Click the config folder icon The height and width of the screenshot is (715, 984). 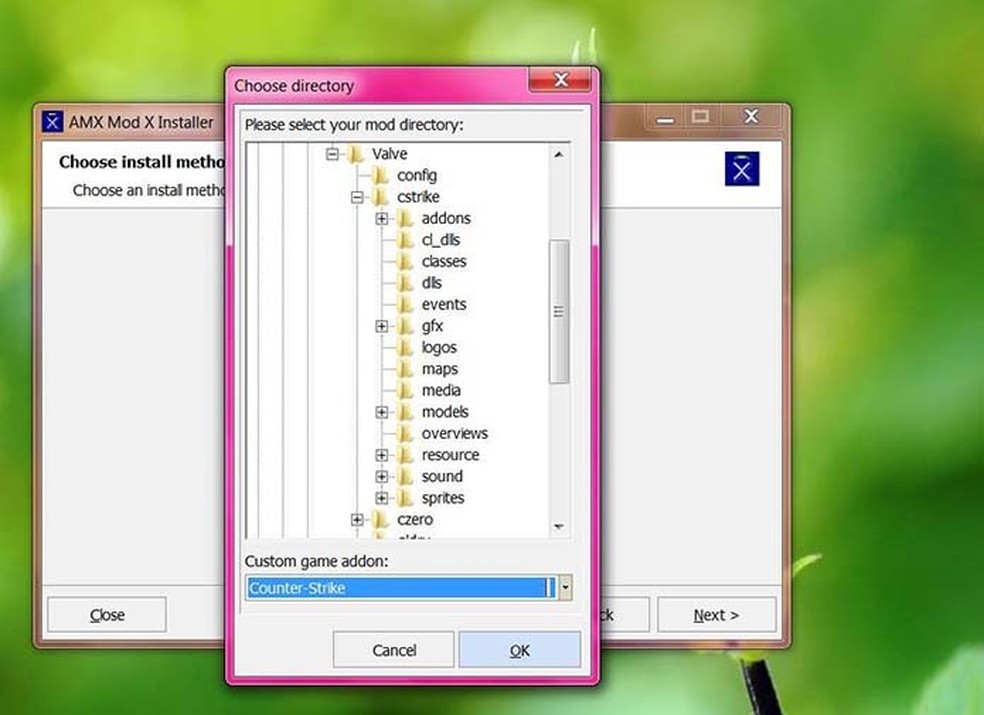pyautogui.click(x=380, y=175)
